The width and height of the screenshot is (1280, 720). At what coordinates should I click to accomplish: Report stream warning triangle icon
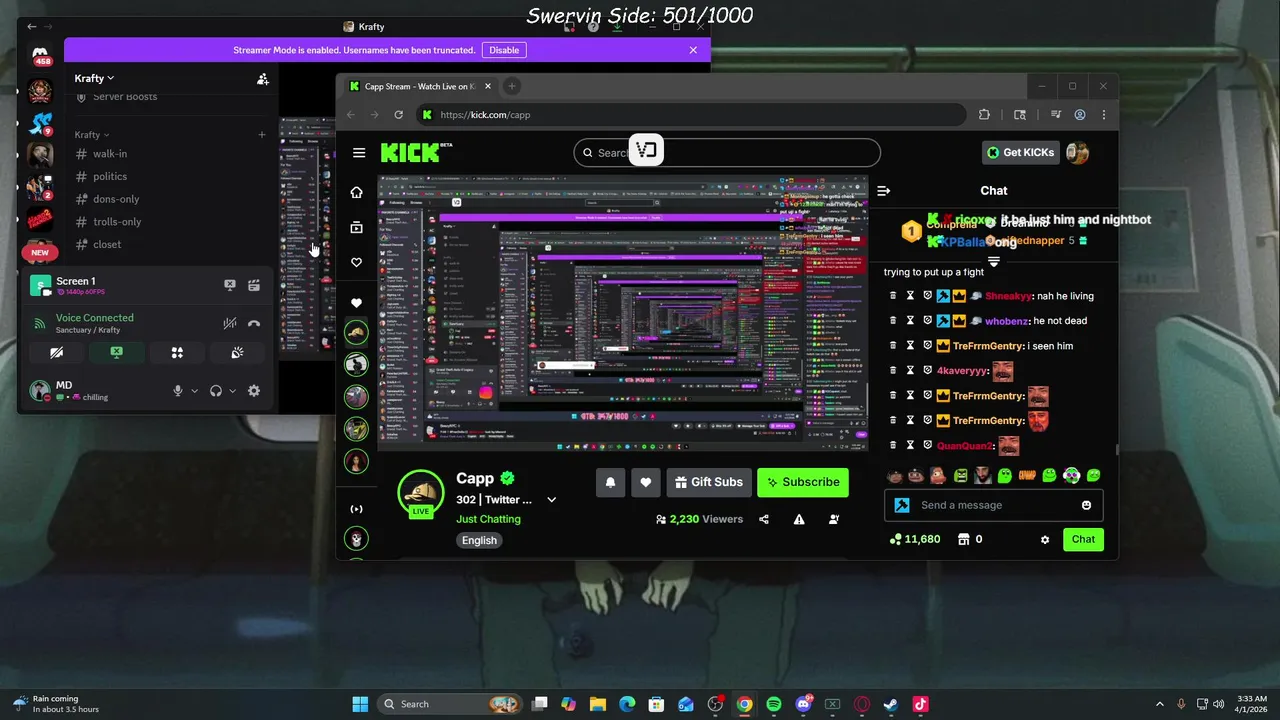click(x=799, y=519)
